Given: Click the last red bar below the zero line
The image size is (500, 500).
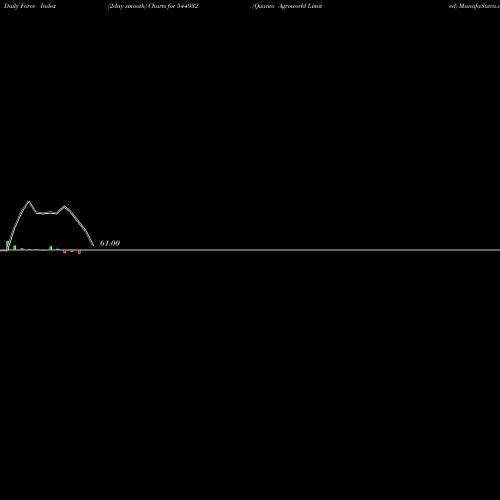Looking at the screenshot, I should click(79, 252).
